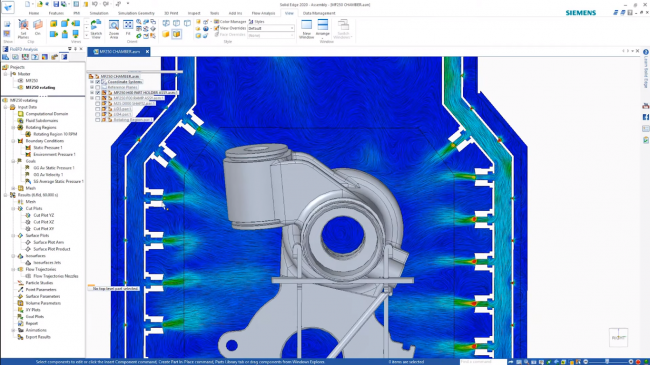Toggle MR250 H00 PART HOLDER checkbox
The width and height of the screenshot is (650, 365).
[x=98, y=93]
